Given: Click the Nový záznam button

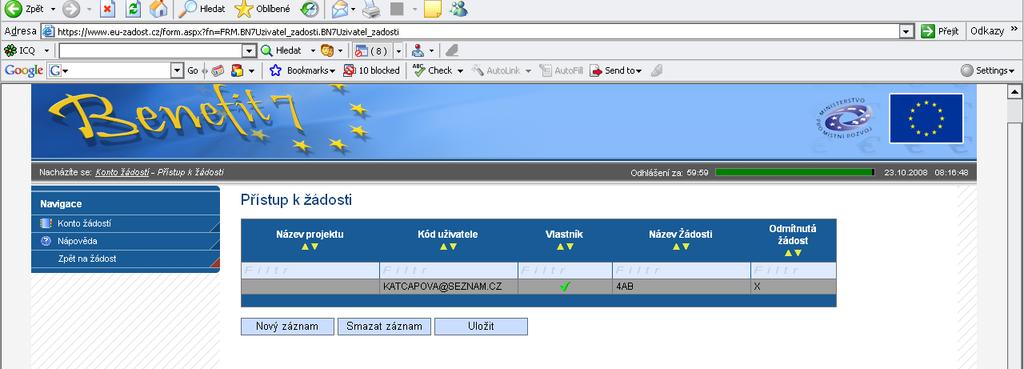Looking at the screenshot, I should [x=287, y=327].
